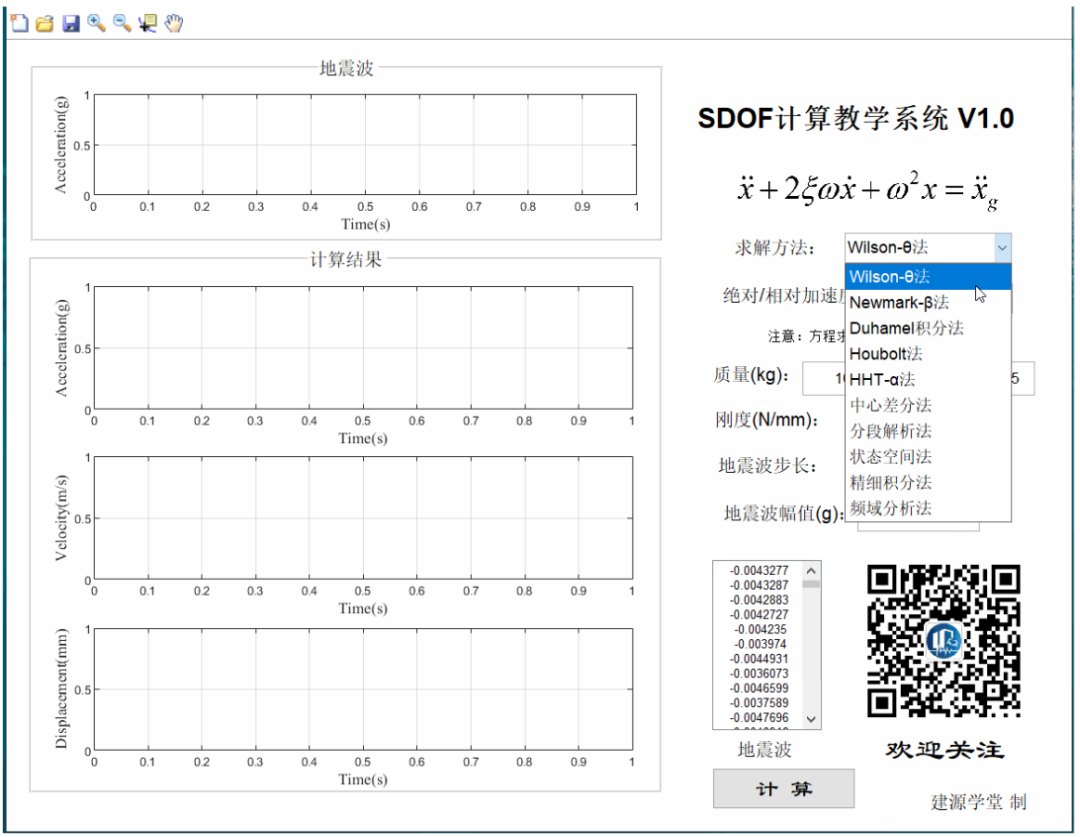Select the Data Cursor tool

147,23
